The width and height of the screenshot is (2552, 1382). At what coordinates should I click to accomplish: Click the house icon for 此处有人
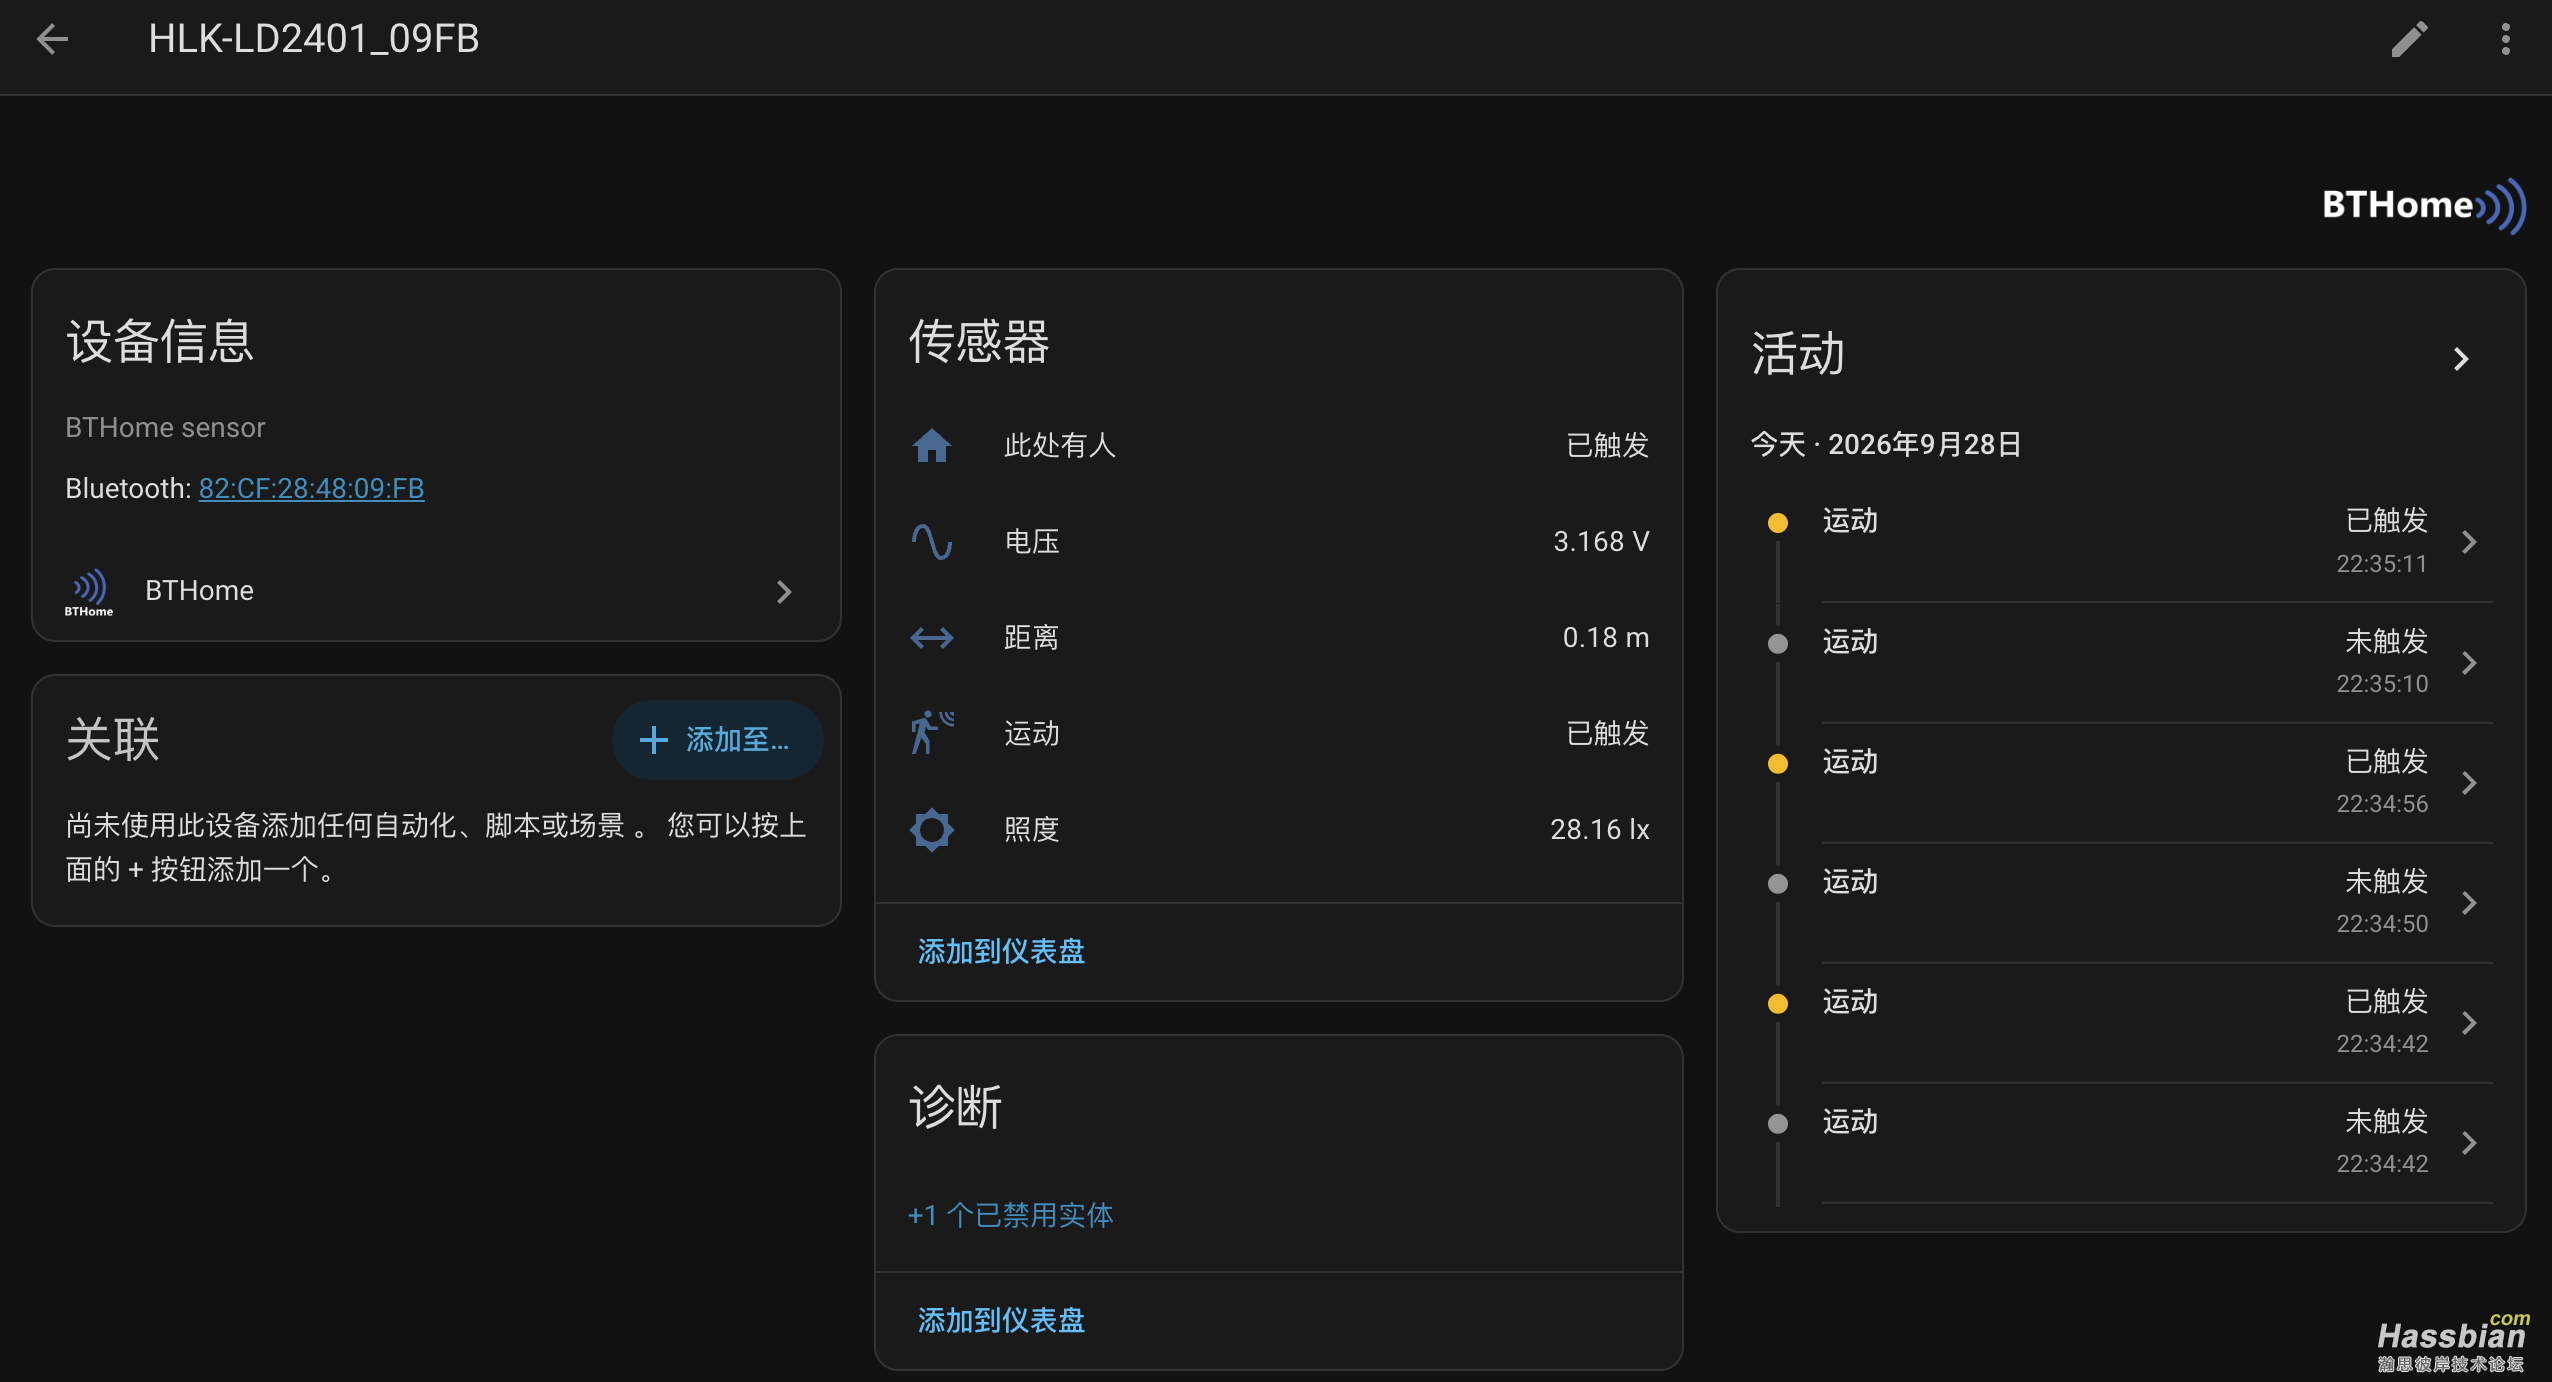931,445
